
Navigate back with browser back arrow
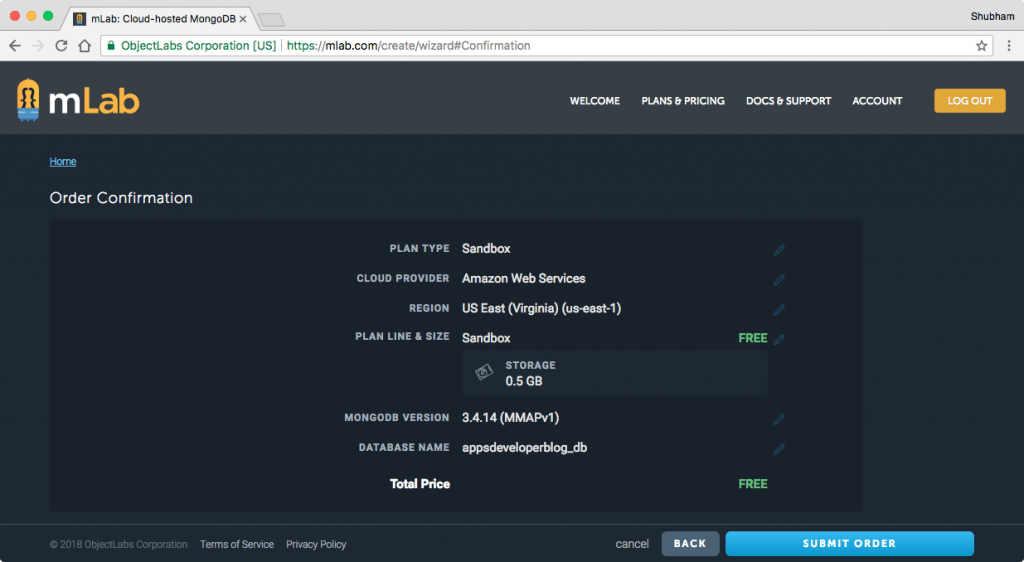point(15,46)
